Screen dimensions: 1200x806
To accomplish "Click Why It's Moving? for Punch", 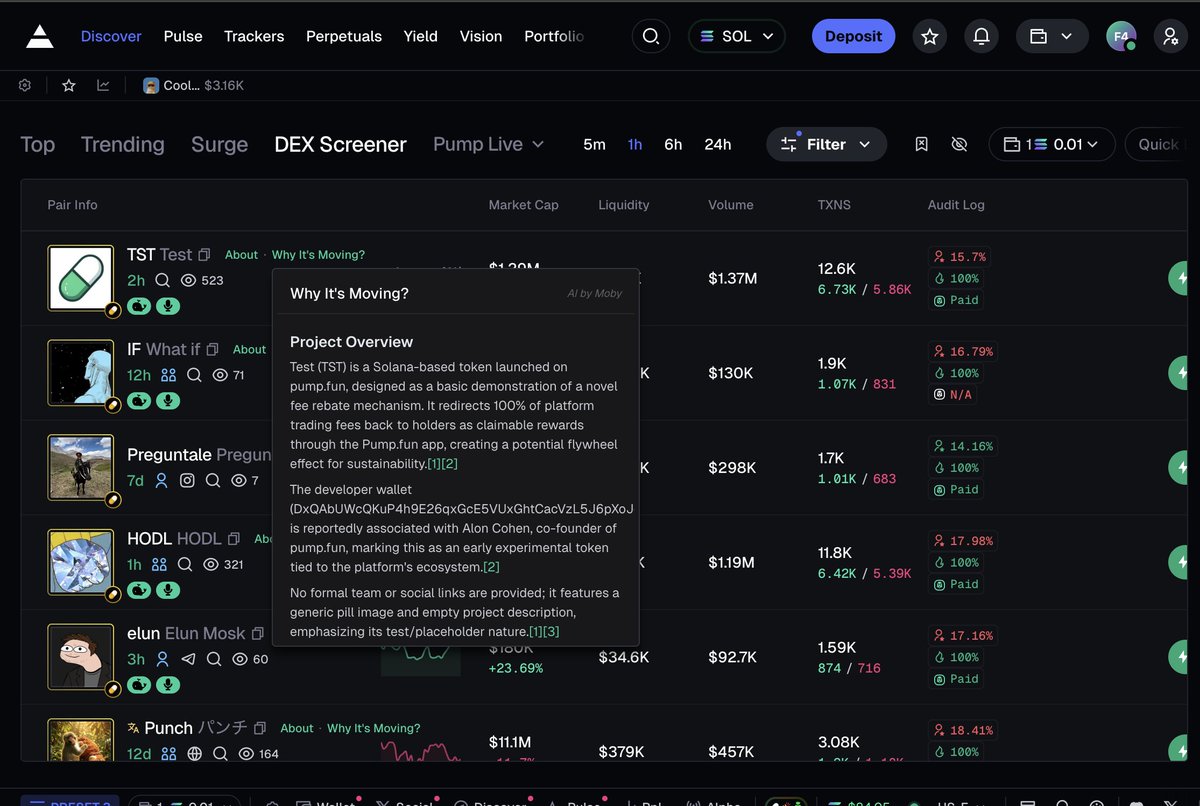I will [374, 728].
